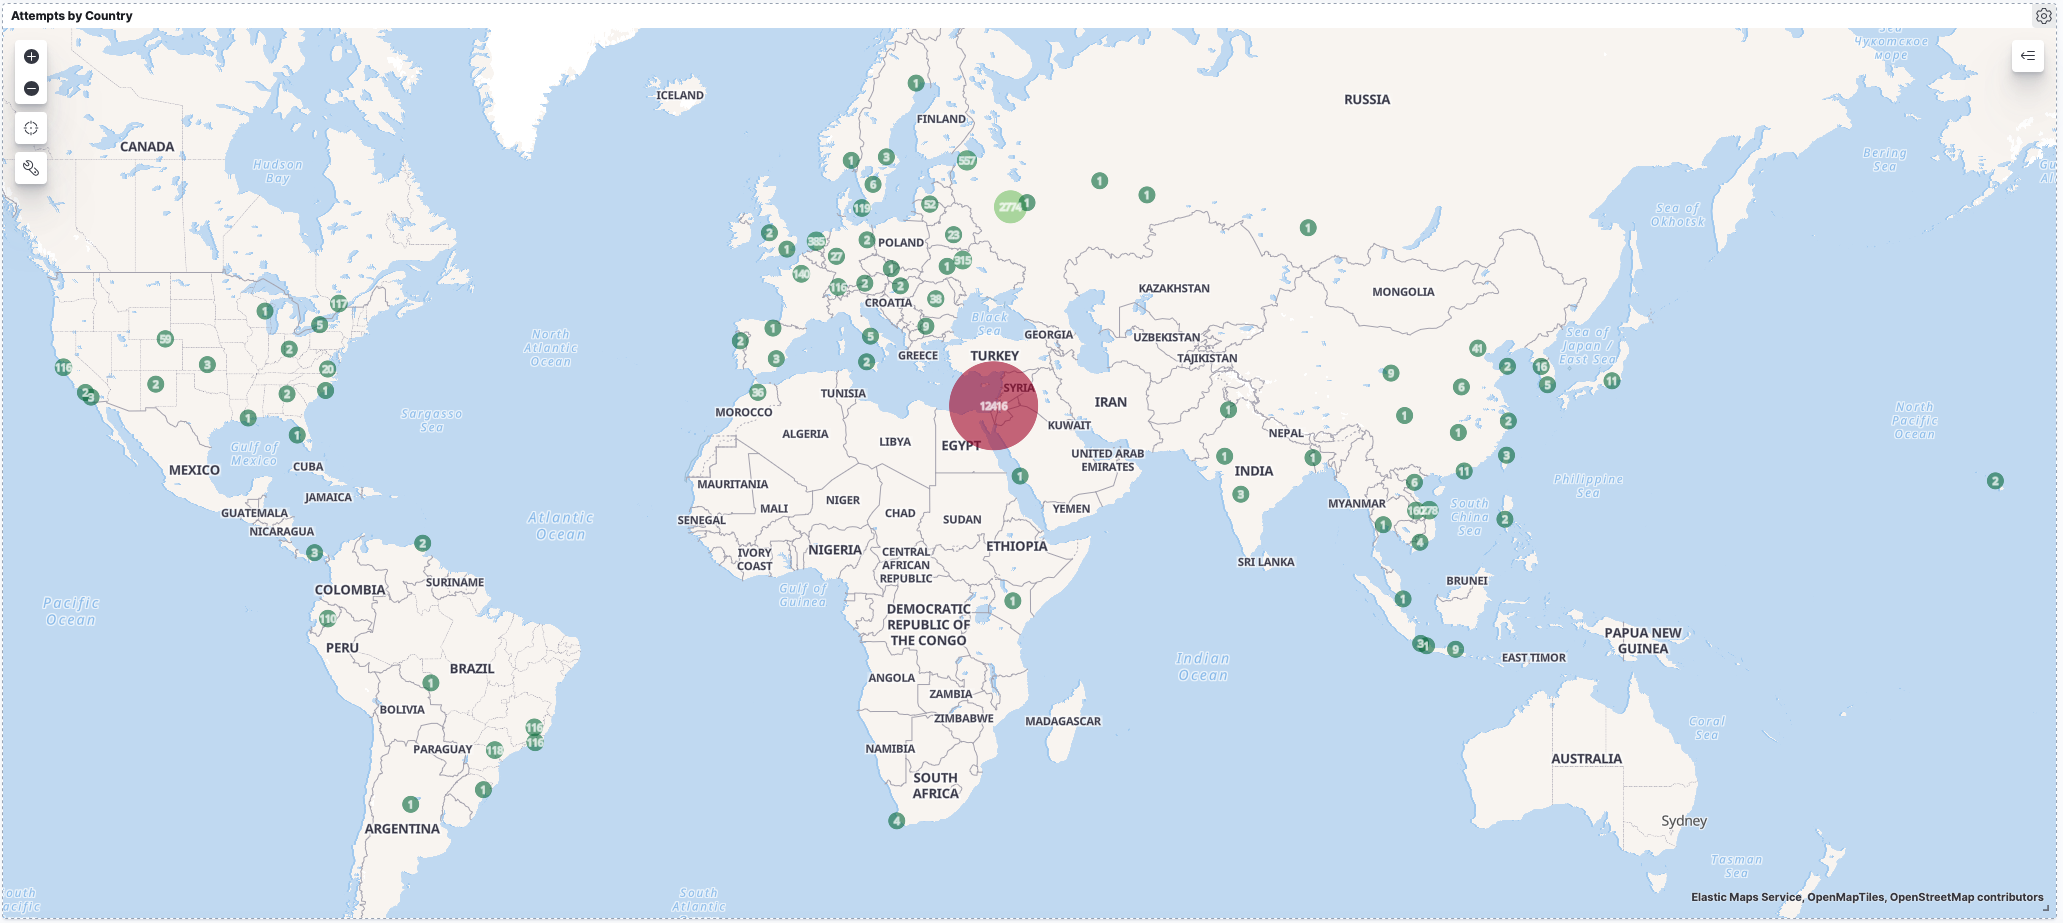Click the 41 cluster near Mongolia
2063x923 pixels.
[1477, 348]
